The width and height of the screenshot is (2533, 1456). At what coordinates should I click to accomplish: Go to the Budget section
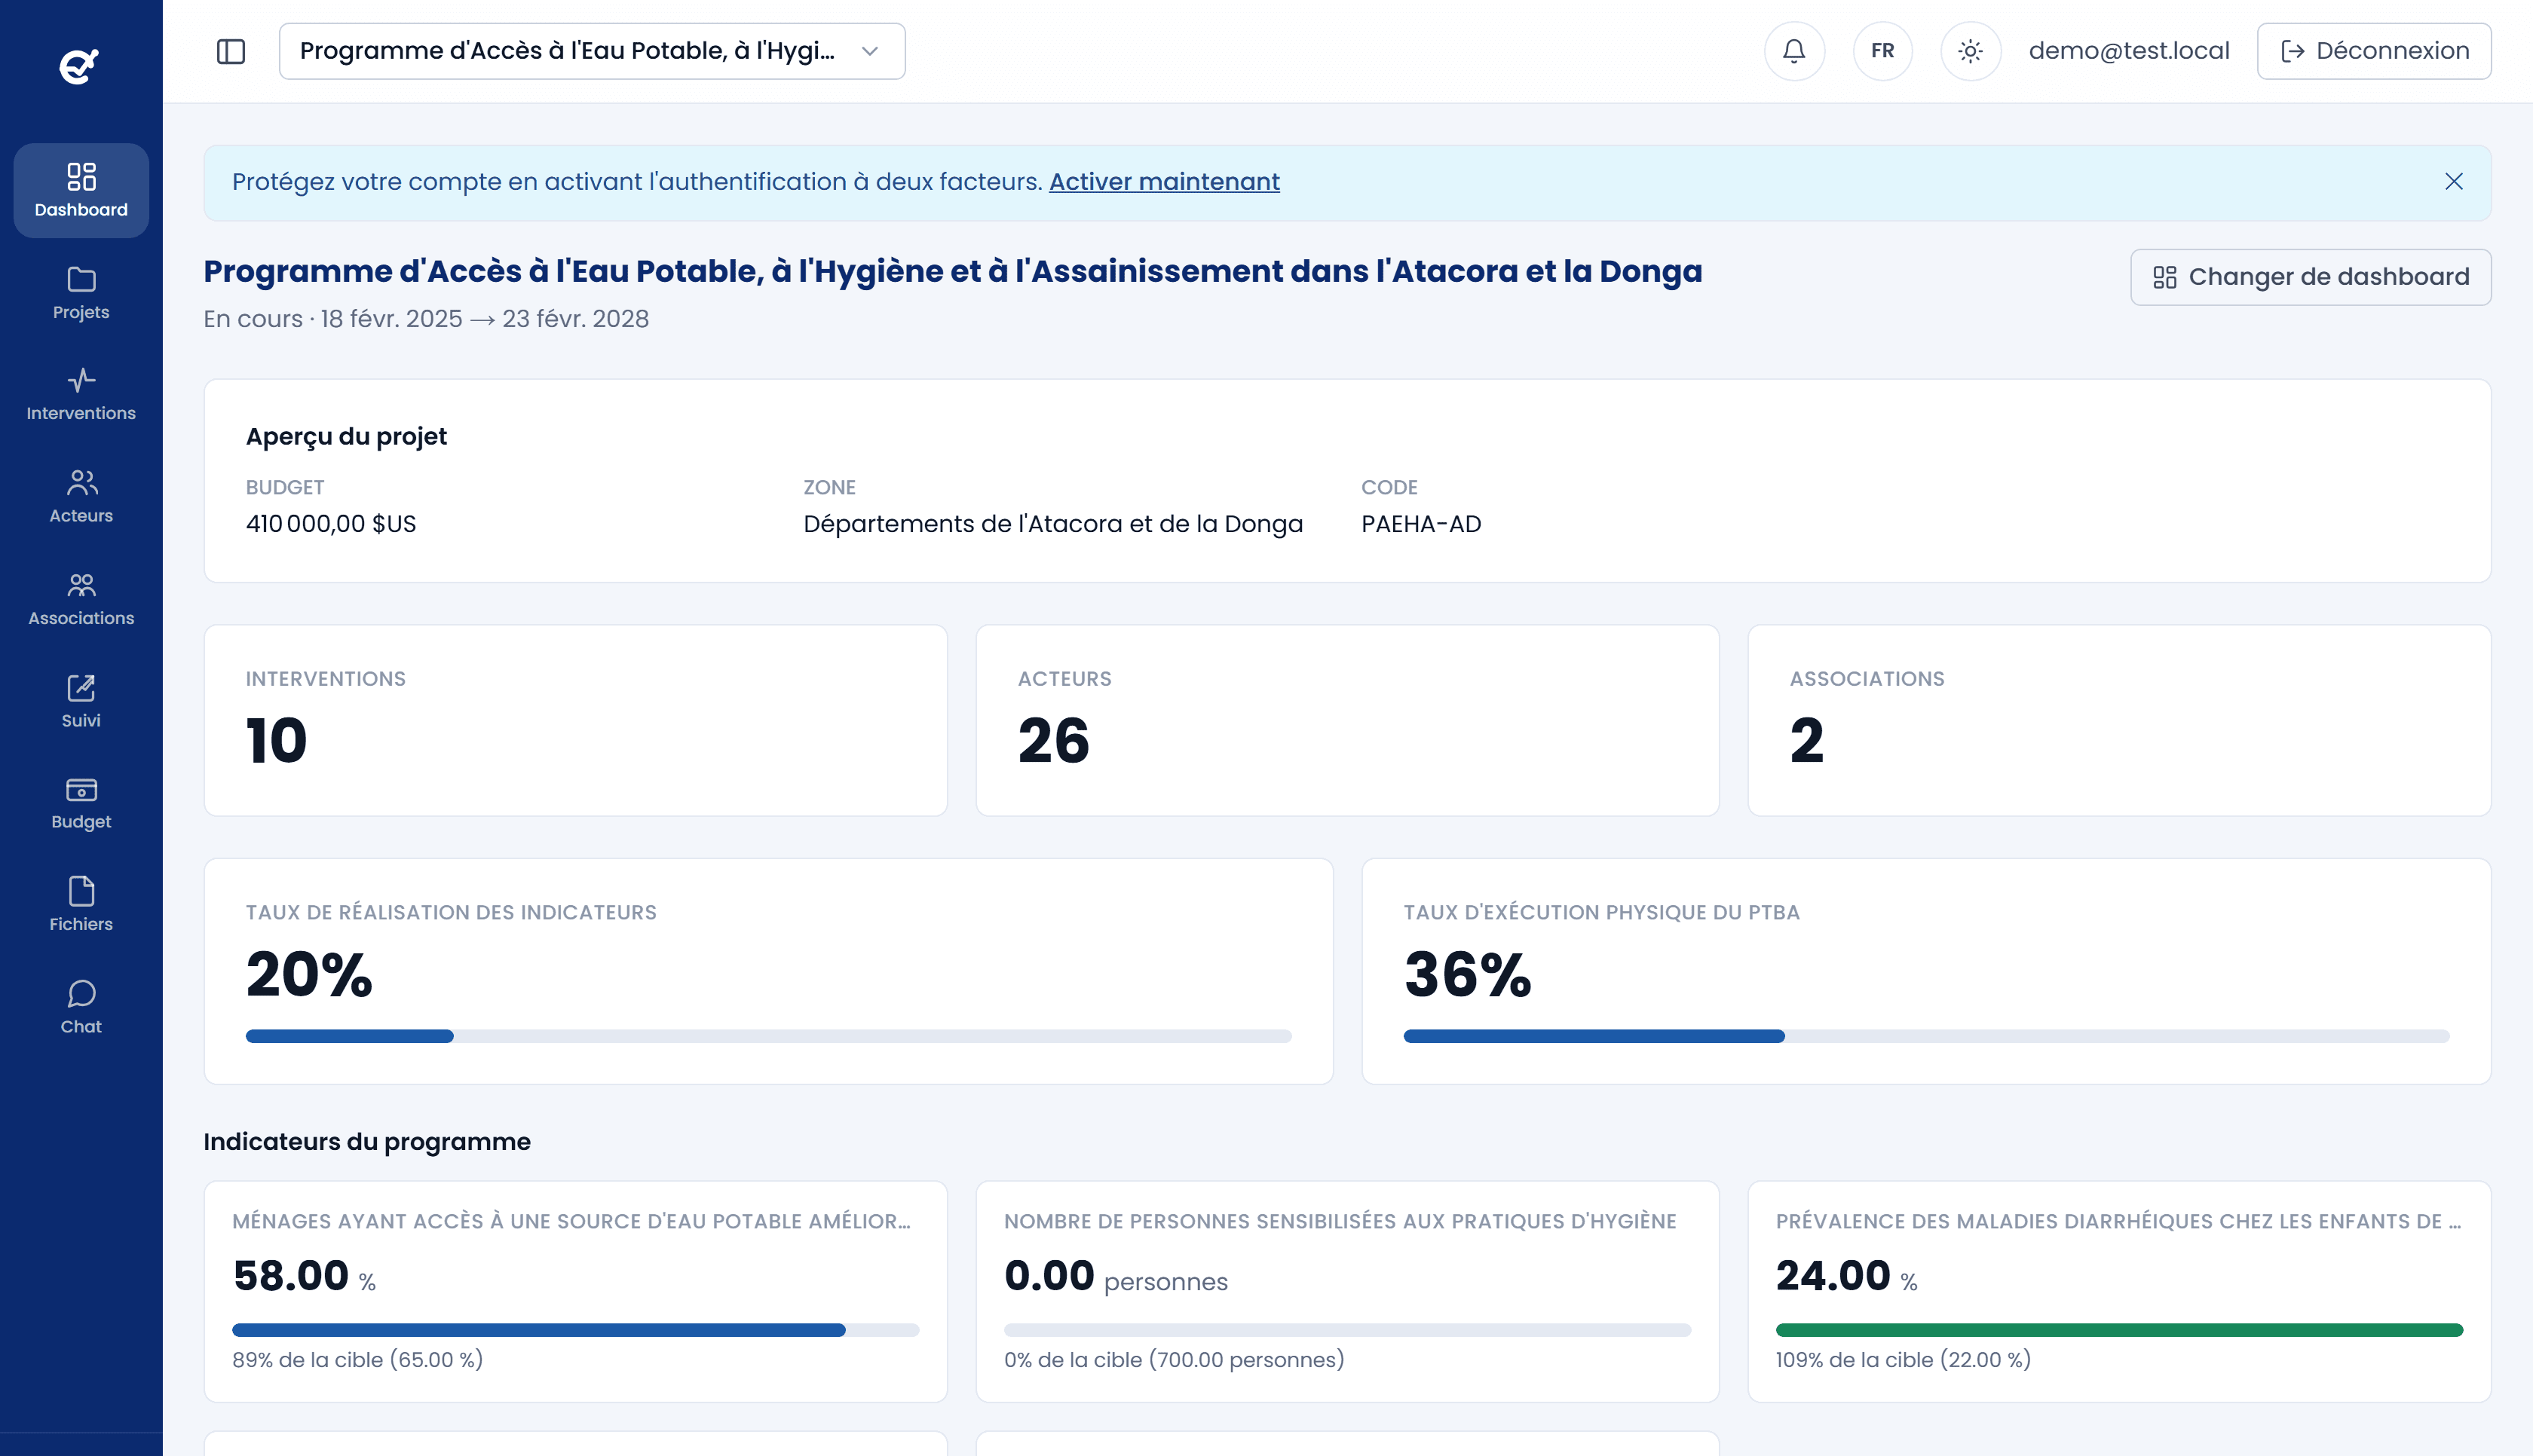click(81, 803)
